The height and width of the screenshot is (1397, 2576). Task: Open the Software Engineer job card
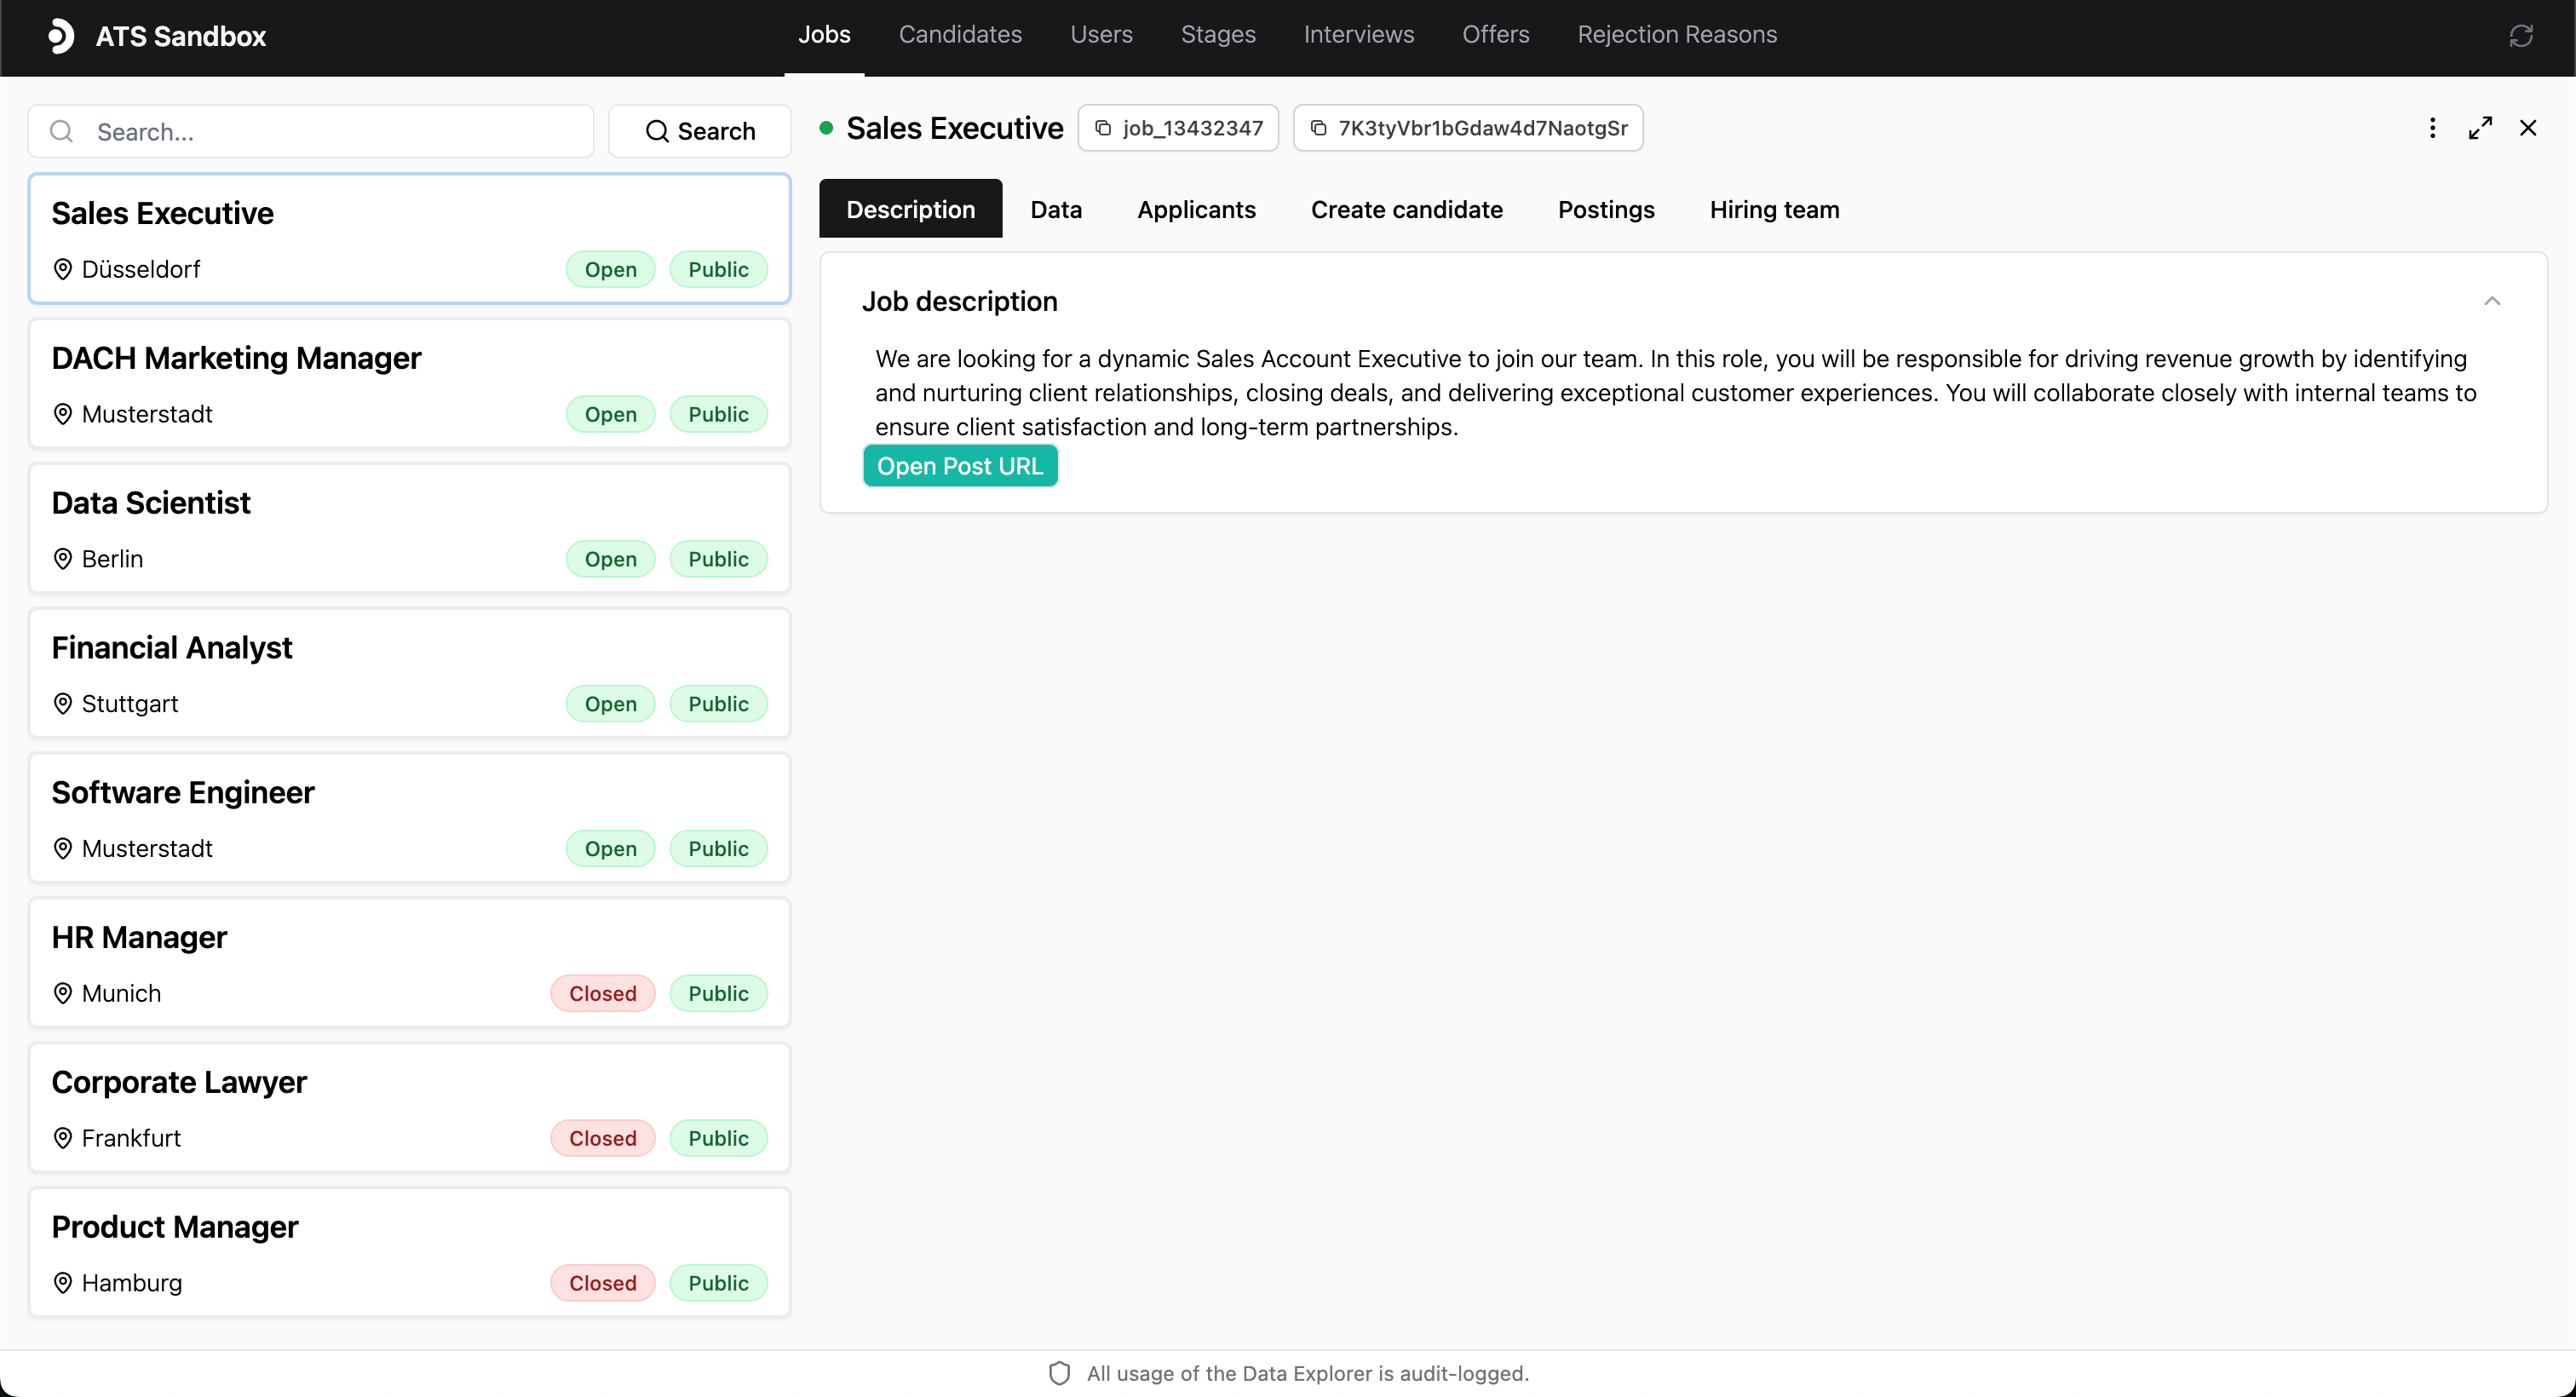click(410, 819)
